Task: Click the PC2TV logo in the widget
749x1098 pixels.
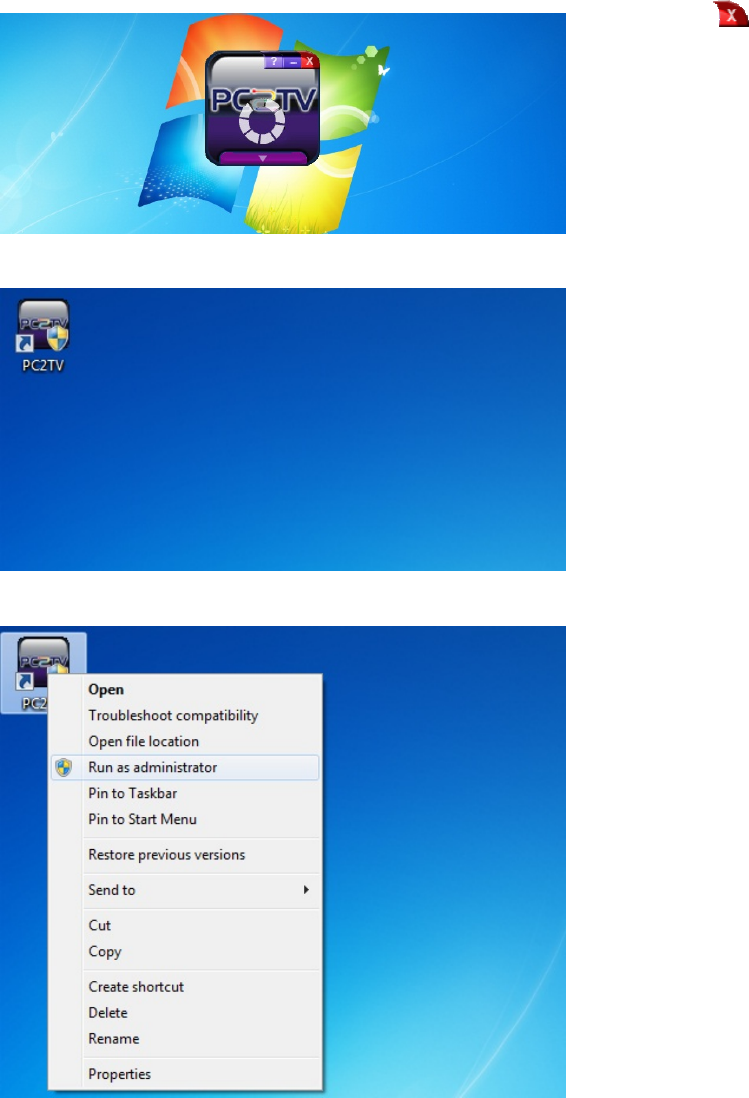Action: tap(263, 99)
